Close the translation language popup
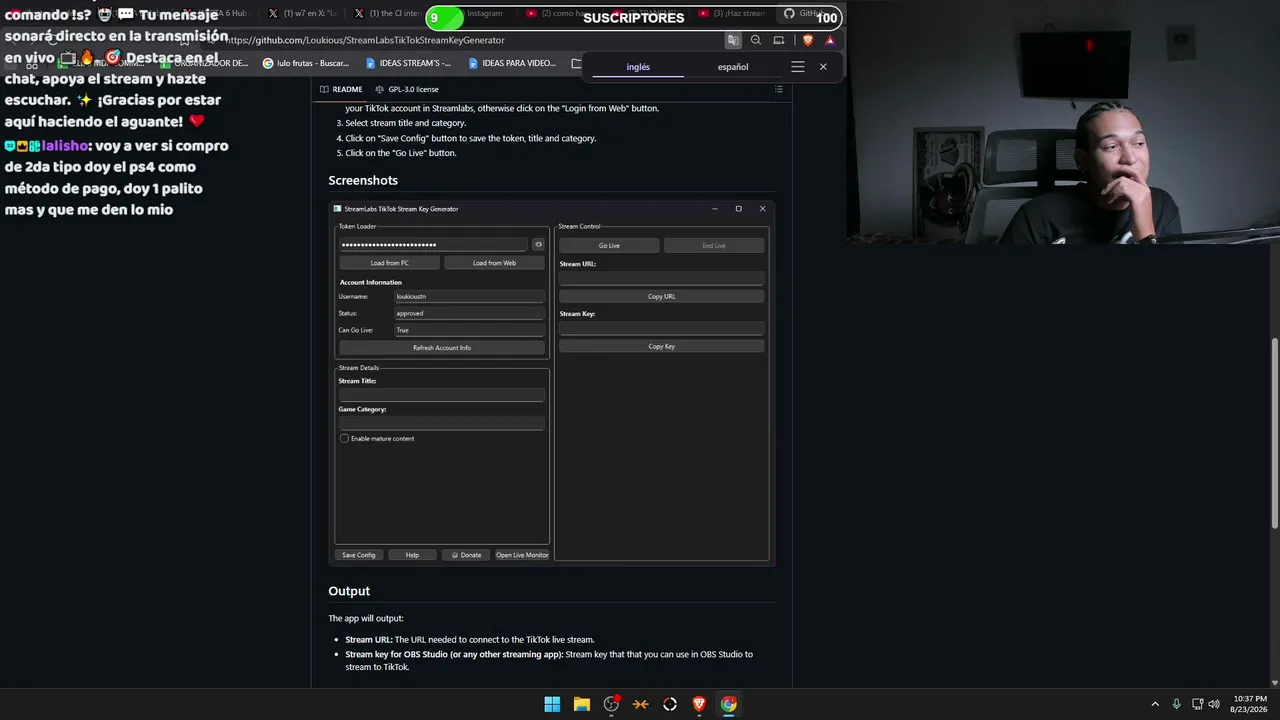1280x720 pixels. tap(823, 67)
